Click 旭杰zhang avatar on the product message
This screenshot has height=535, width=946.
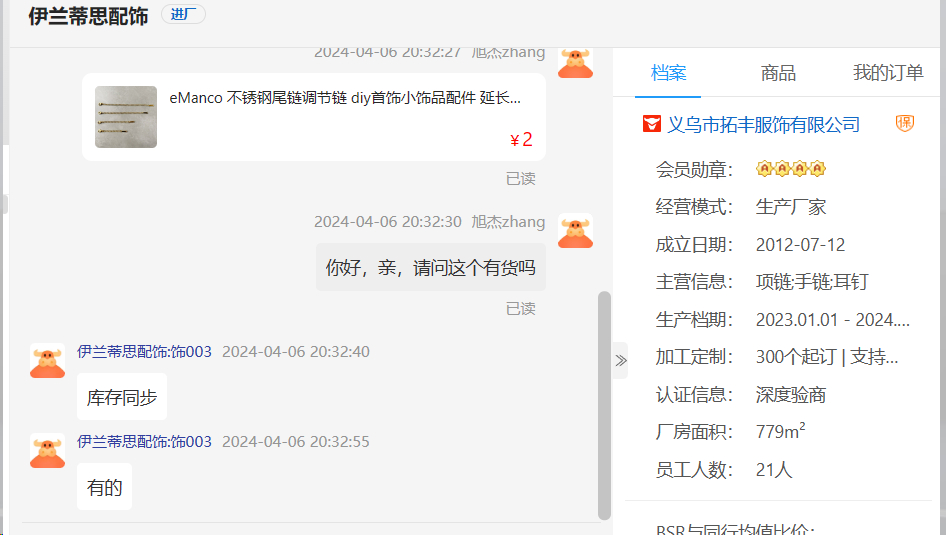575,63
